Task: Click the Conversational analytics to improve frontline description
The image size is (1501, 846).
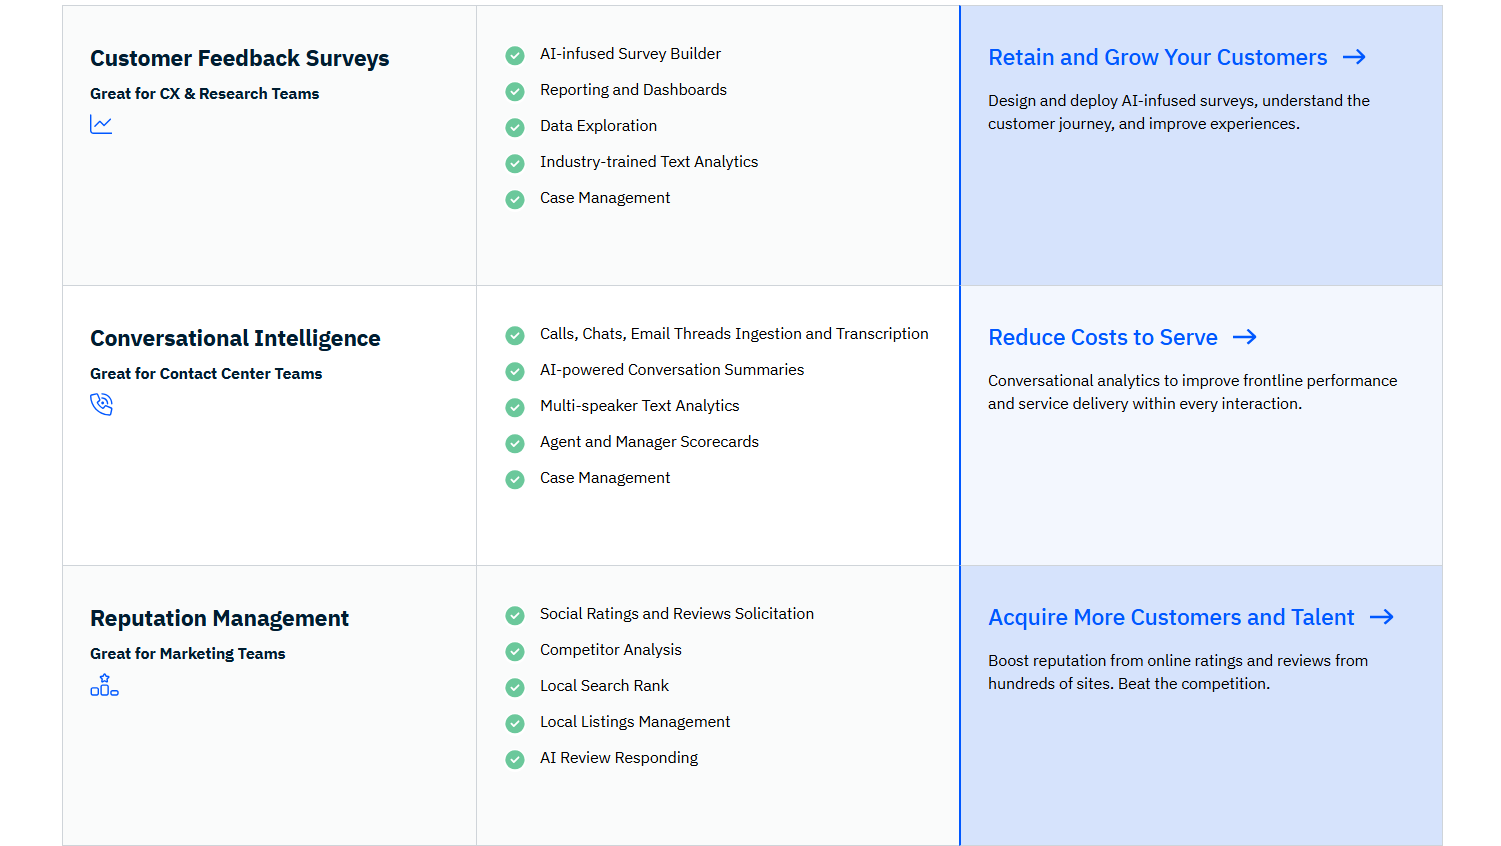Action: point(1192,392)
